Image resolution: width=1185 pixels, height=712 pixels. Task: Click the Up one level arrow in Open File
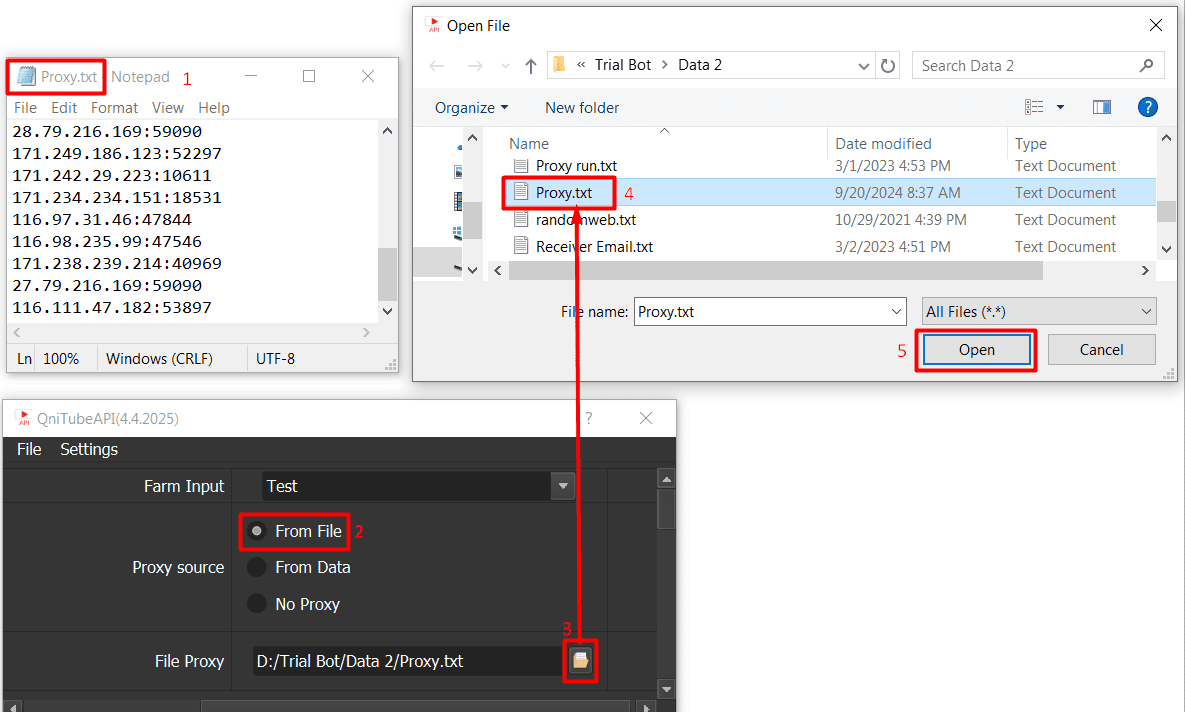[531, 67]
